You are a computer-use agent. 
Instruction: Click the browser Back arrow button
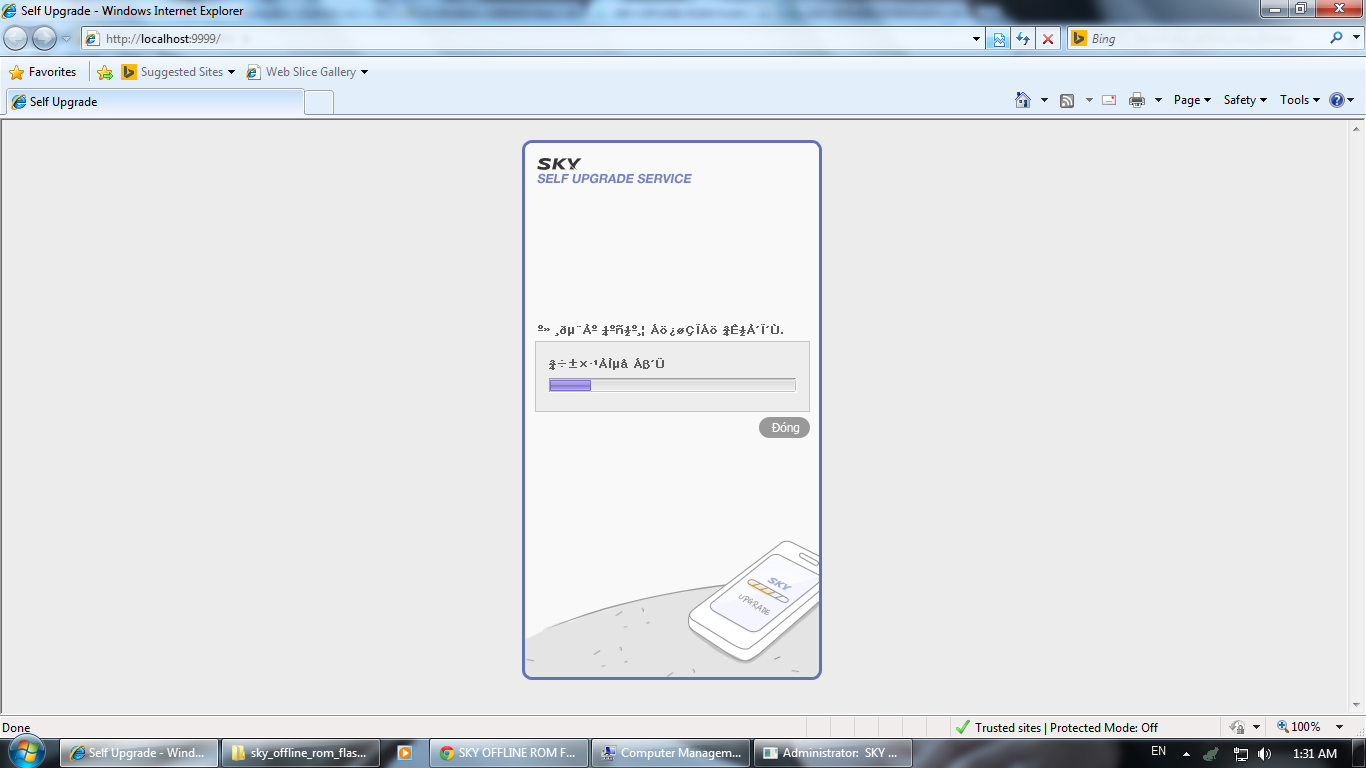[16, 39]
